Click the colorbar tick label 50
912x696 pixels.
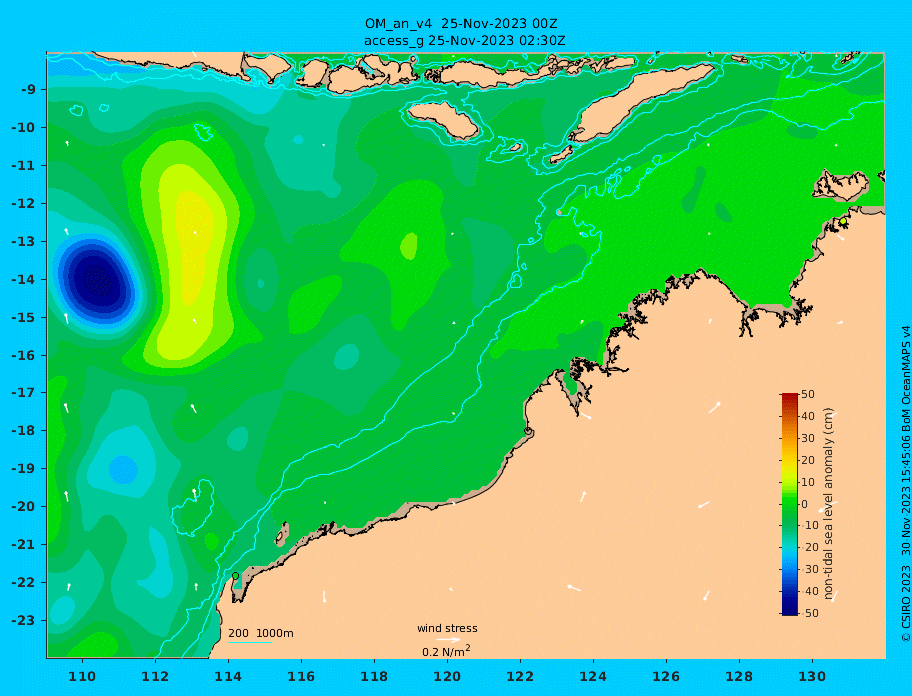pyautogui.click(x=808, y=394)
